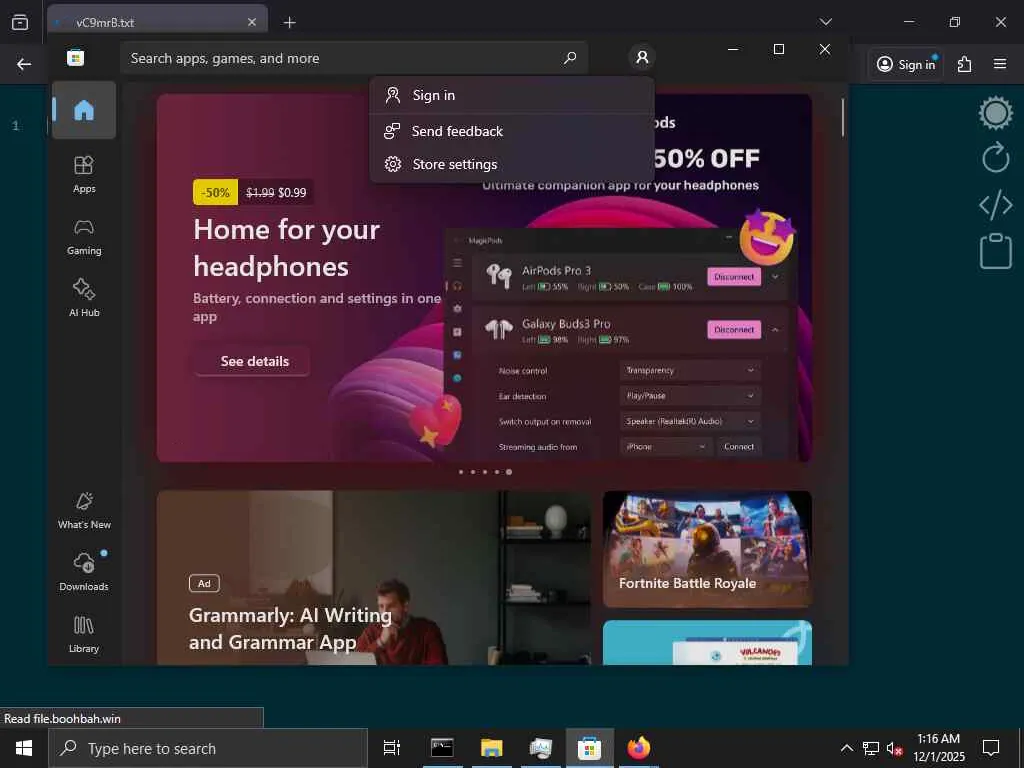
Task: Close the vC9mrB.txt tab
Action: 252,22
